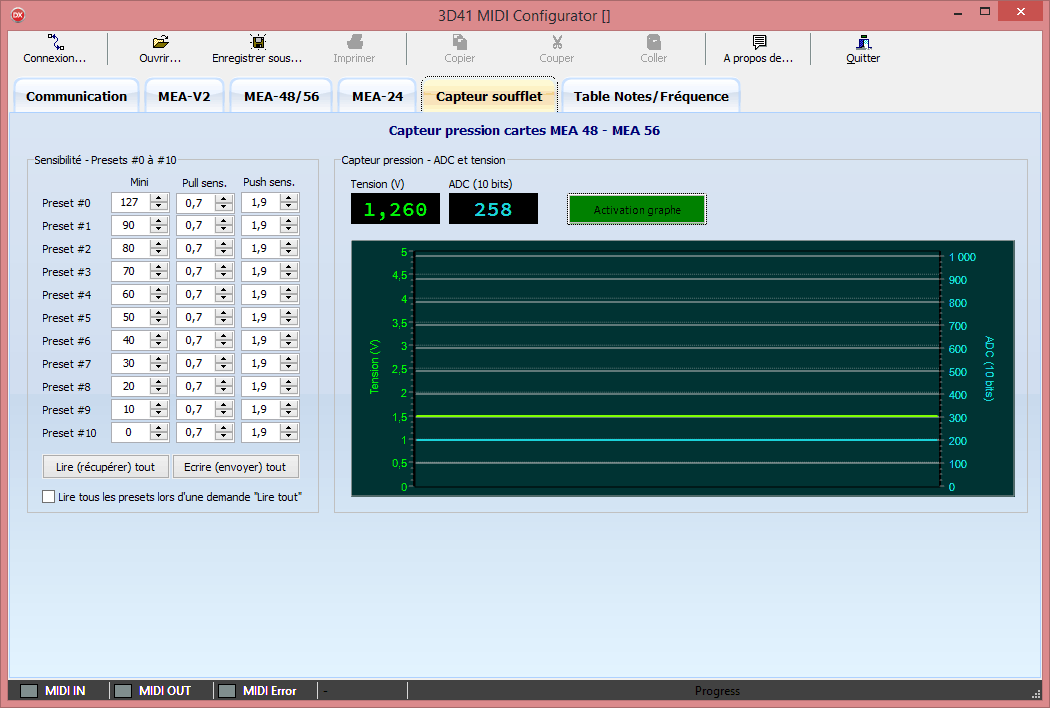
Task: Decrease the Preset #9 Push sens. value
Action: click(289, 414)
